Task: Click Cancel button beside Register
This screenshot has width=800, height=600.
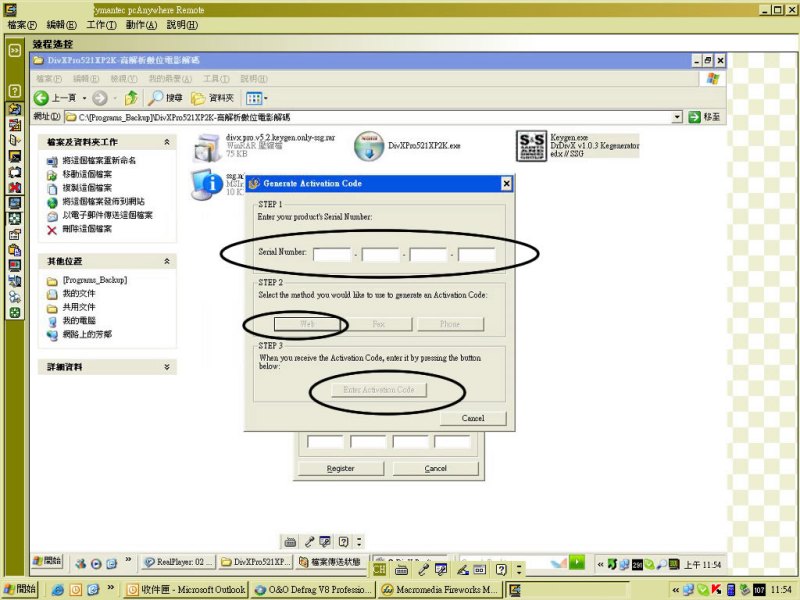Action: coord(436,468)
